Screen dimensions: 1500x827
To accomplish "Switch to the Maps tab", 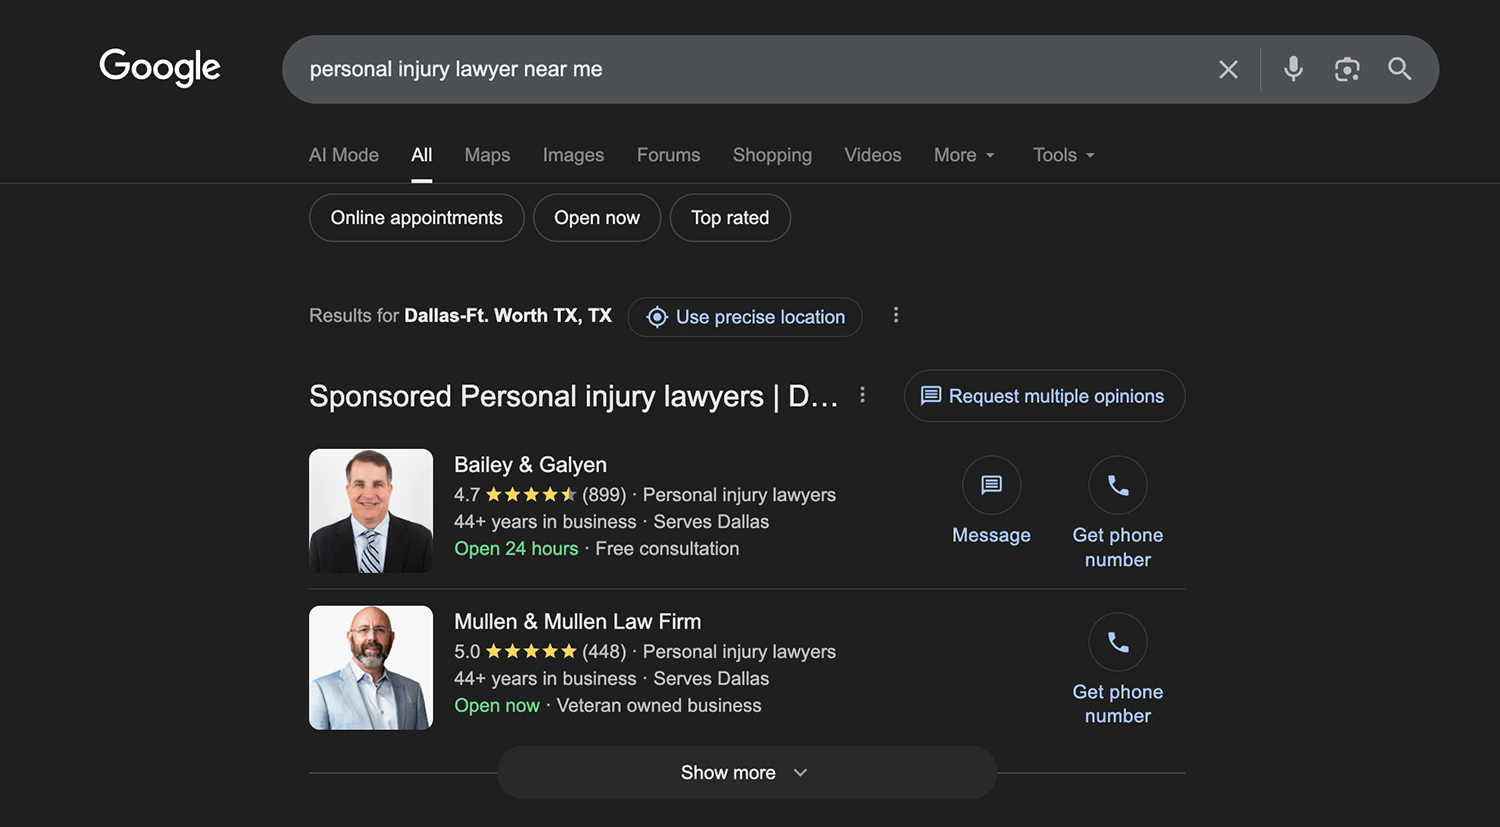I will pyautogui.click(x=487, y=155).
